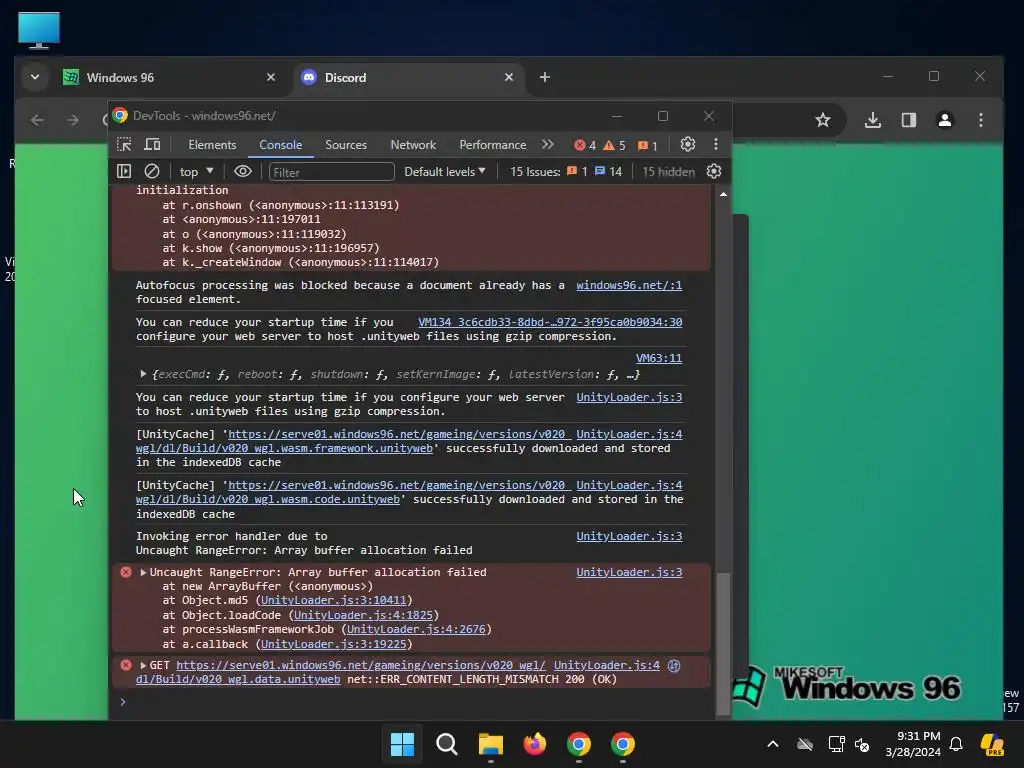Click the 5 warnings counter badge
The height and width of the screenshot is (768, 1024).
tap(614, 145)
